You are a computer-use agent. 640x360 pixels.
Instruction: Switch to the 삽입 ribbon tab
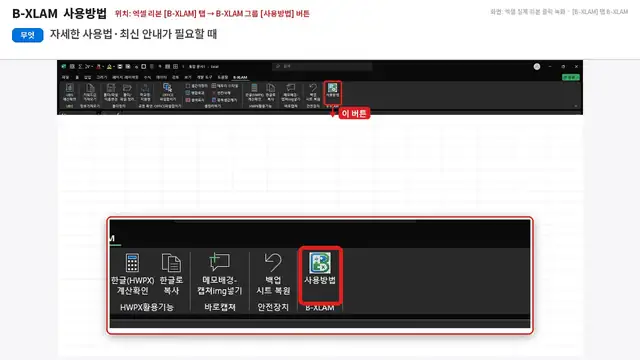[87, 77]
